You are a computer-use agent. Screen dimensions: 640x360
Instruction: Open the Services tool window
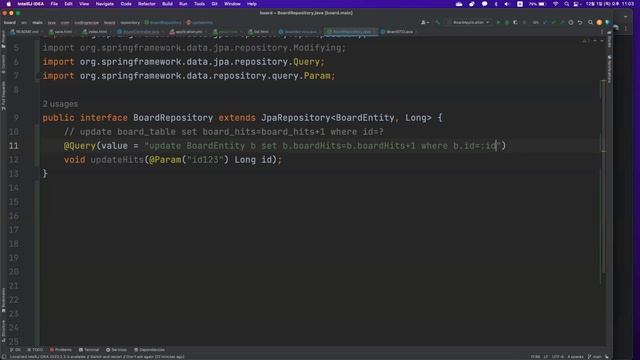point(116,350)
